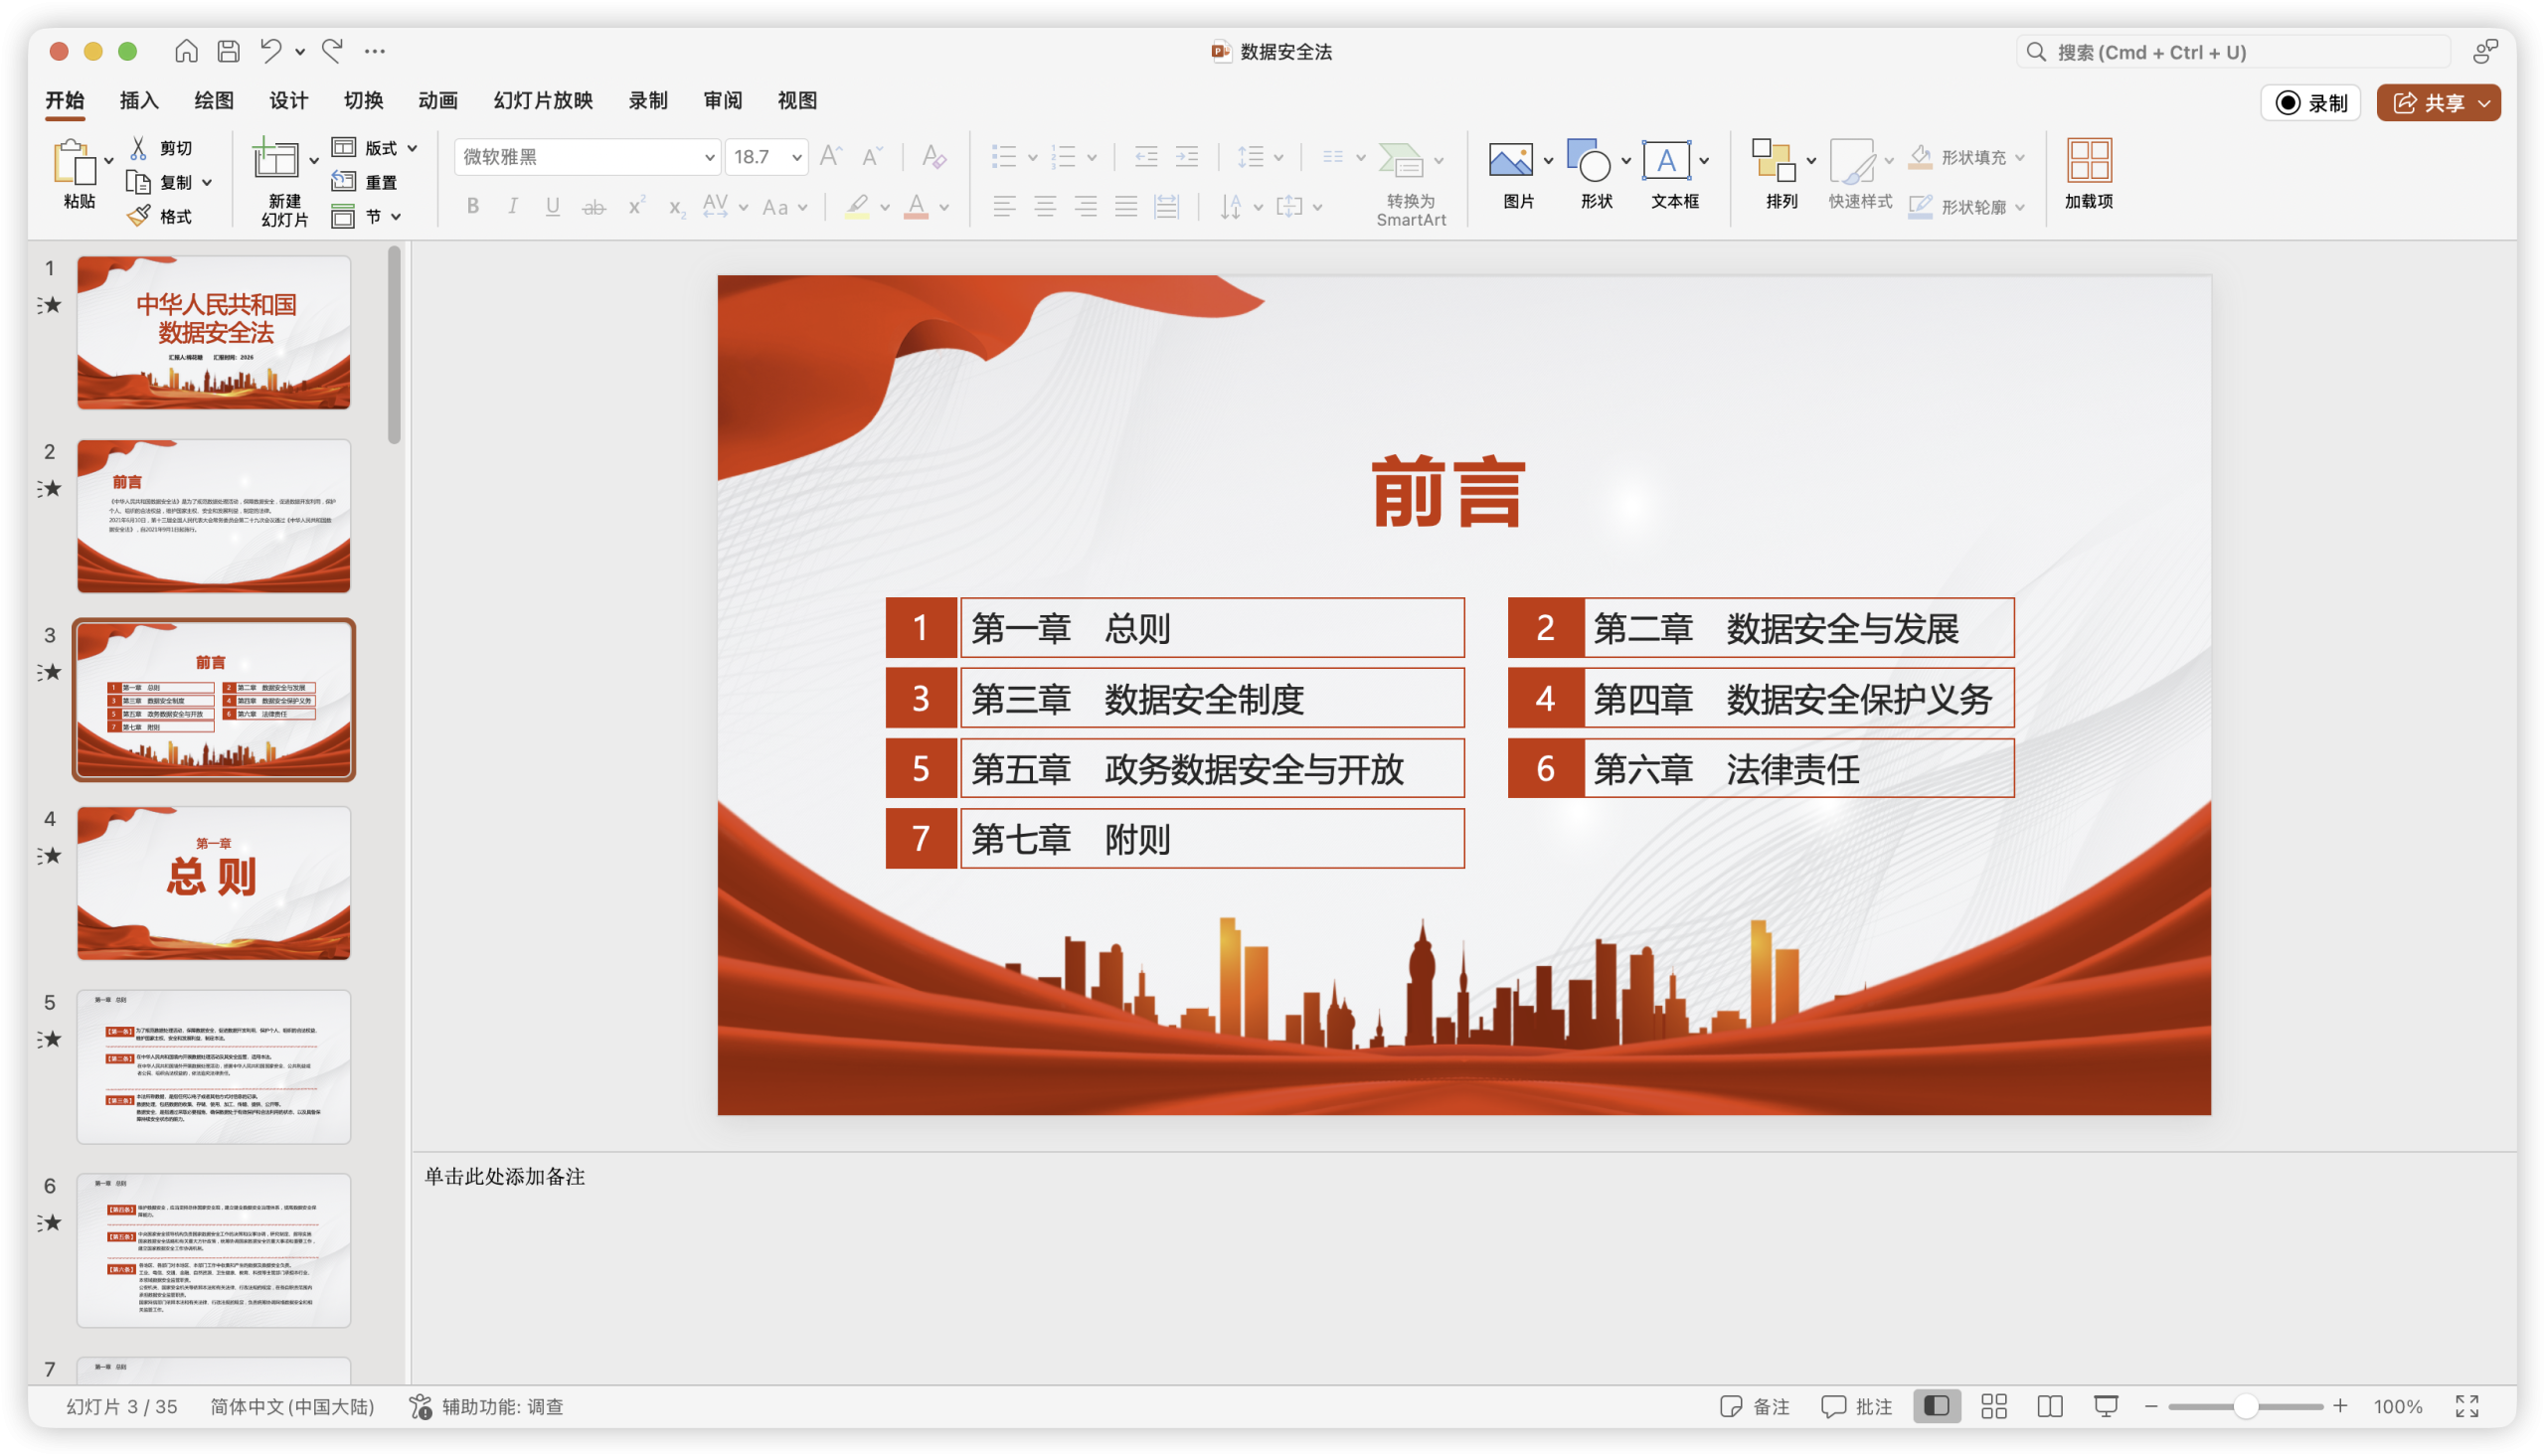Viewport: 2545px width, 1456px height.
Task: Expand the font size dropdown
Action: click(x=797, y=157)
